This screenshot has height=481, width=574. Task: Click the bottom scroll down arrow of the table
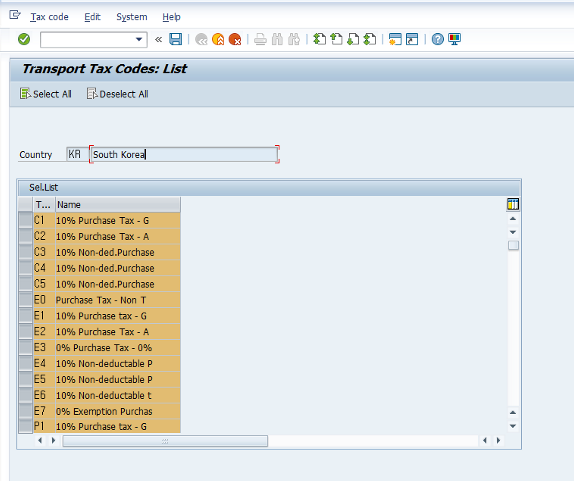(x=513, y=426)
